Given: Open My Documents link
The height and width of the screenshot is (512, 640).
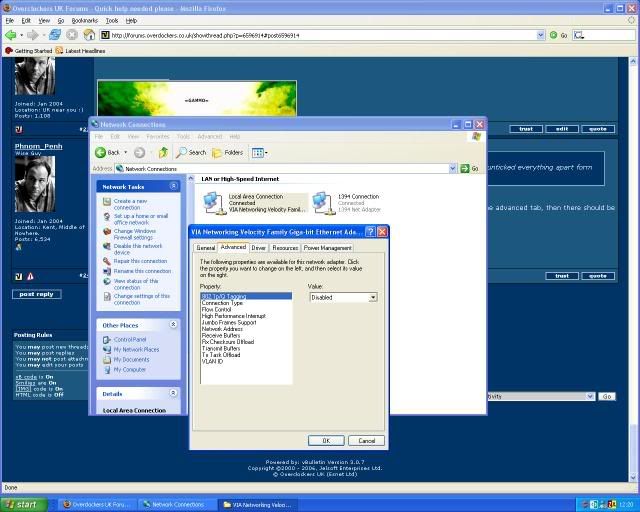Looking at the screenshot, I should pos(131,360).
